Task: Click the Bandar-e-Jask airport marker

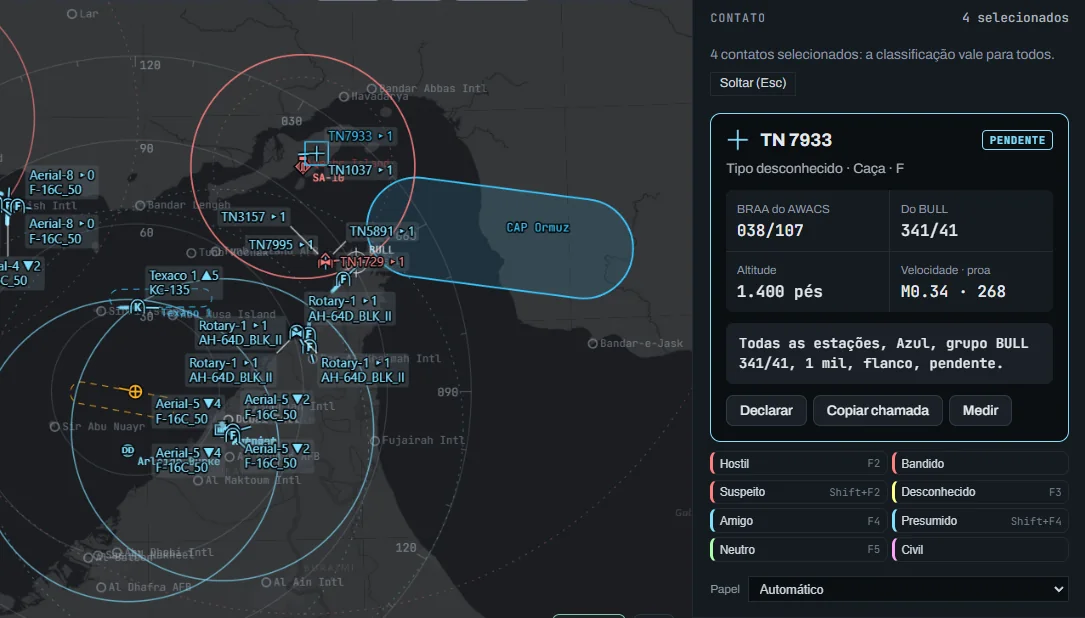Action: tap(592, 343)
